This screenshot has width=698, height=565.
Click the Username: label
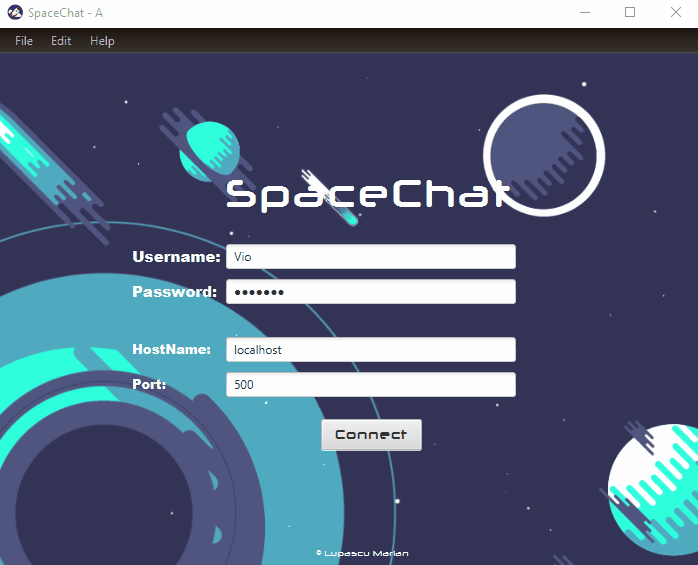(176, 257)
